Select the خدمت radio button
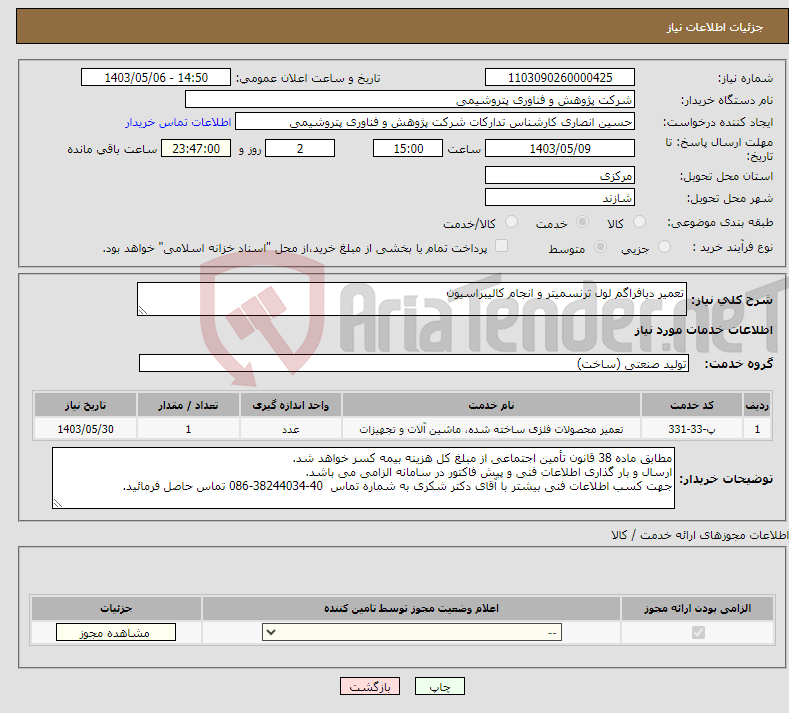The width and height of the screenshot is (789, 713). [582, 222]
